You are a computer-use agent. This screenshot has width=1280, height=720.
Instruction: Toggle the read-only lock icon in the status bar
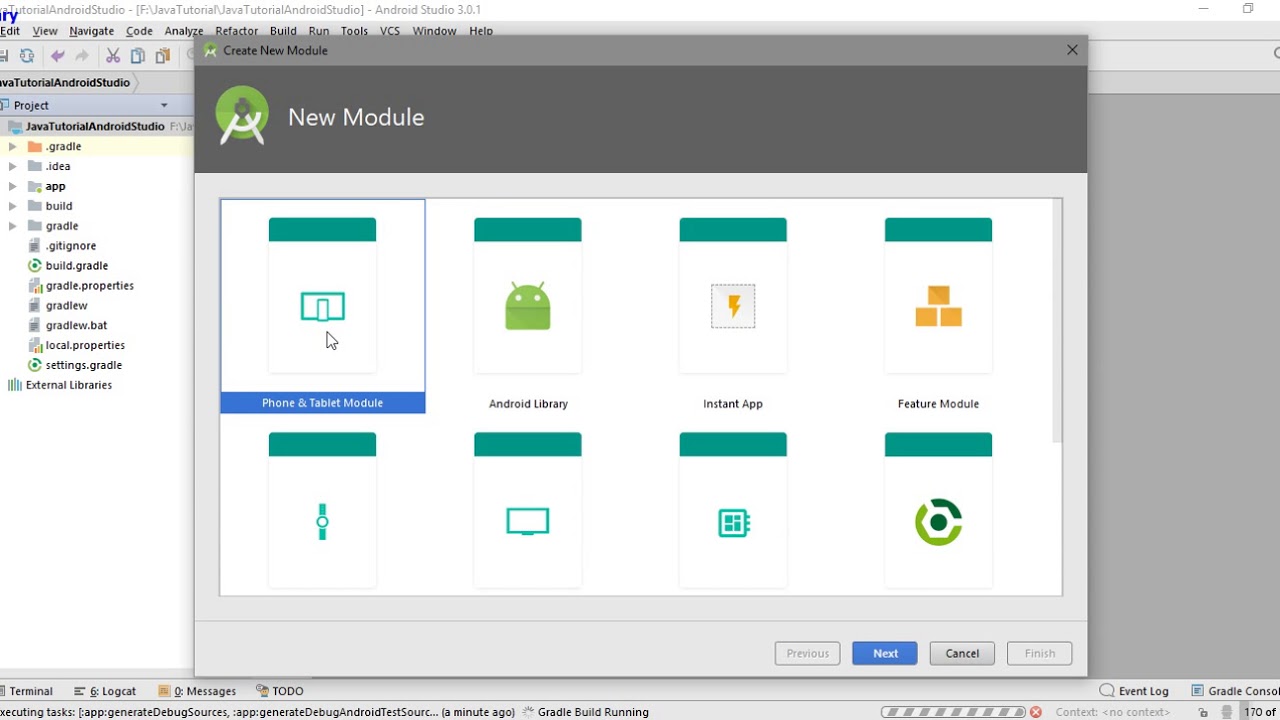tap(1203, 712)
